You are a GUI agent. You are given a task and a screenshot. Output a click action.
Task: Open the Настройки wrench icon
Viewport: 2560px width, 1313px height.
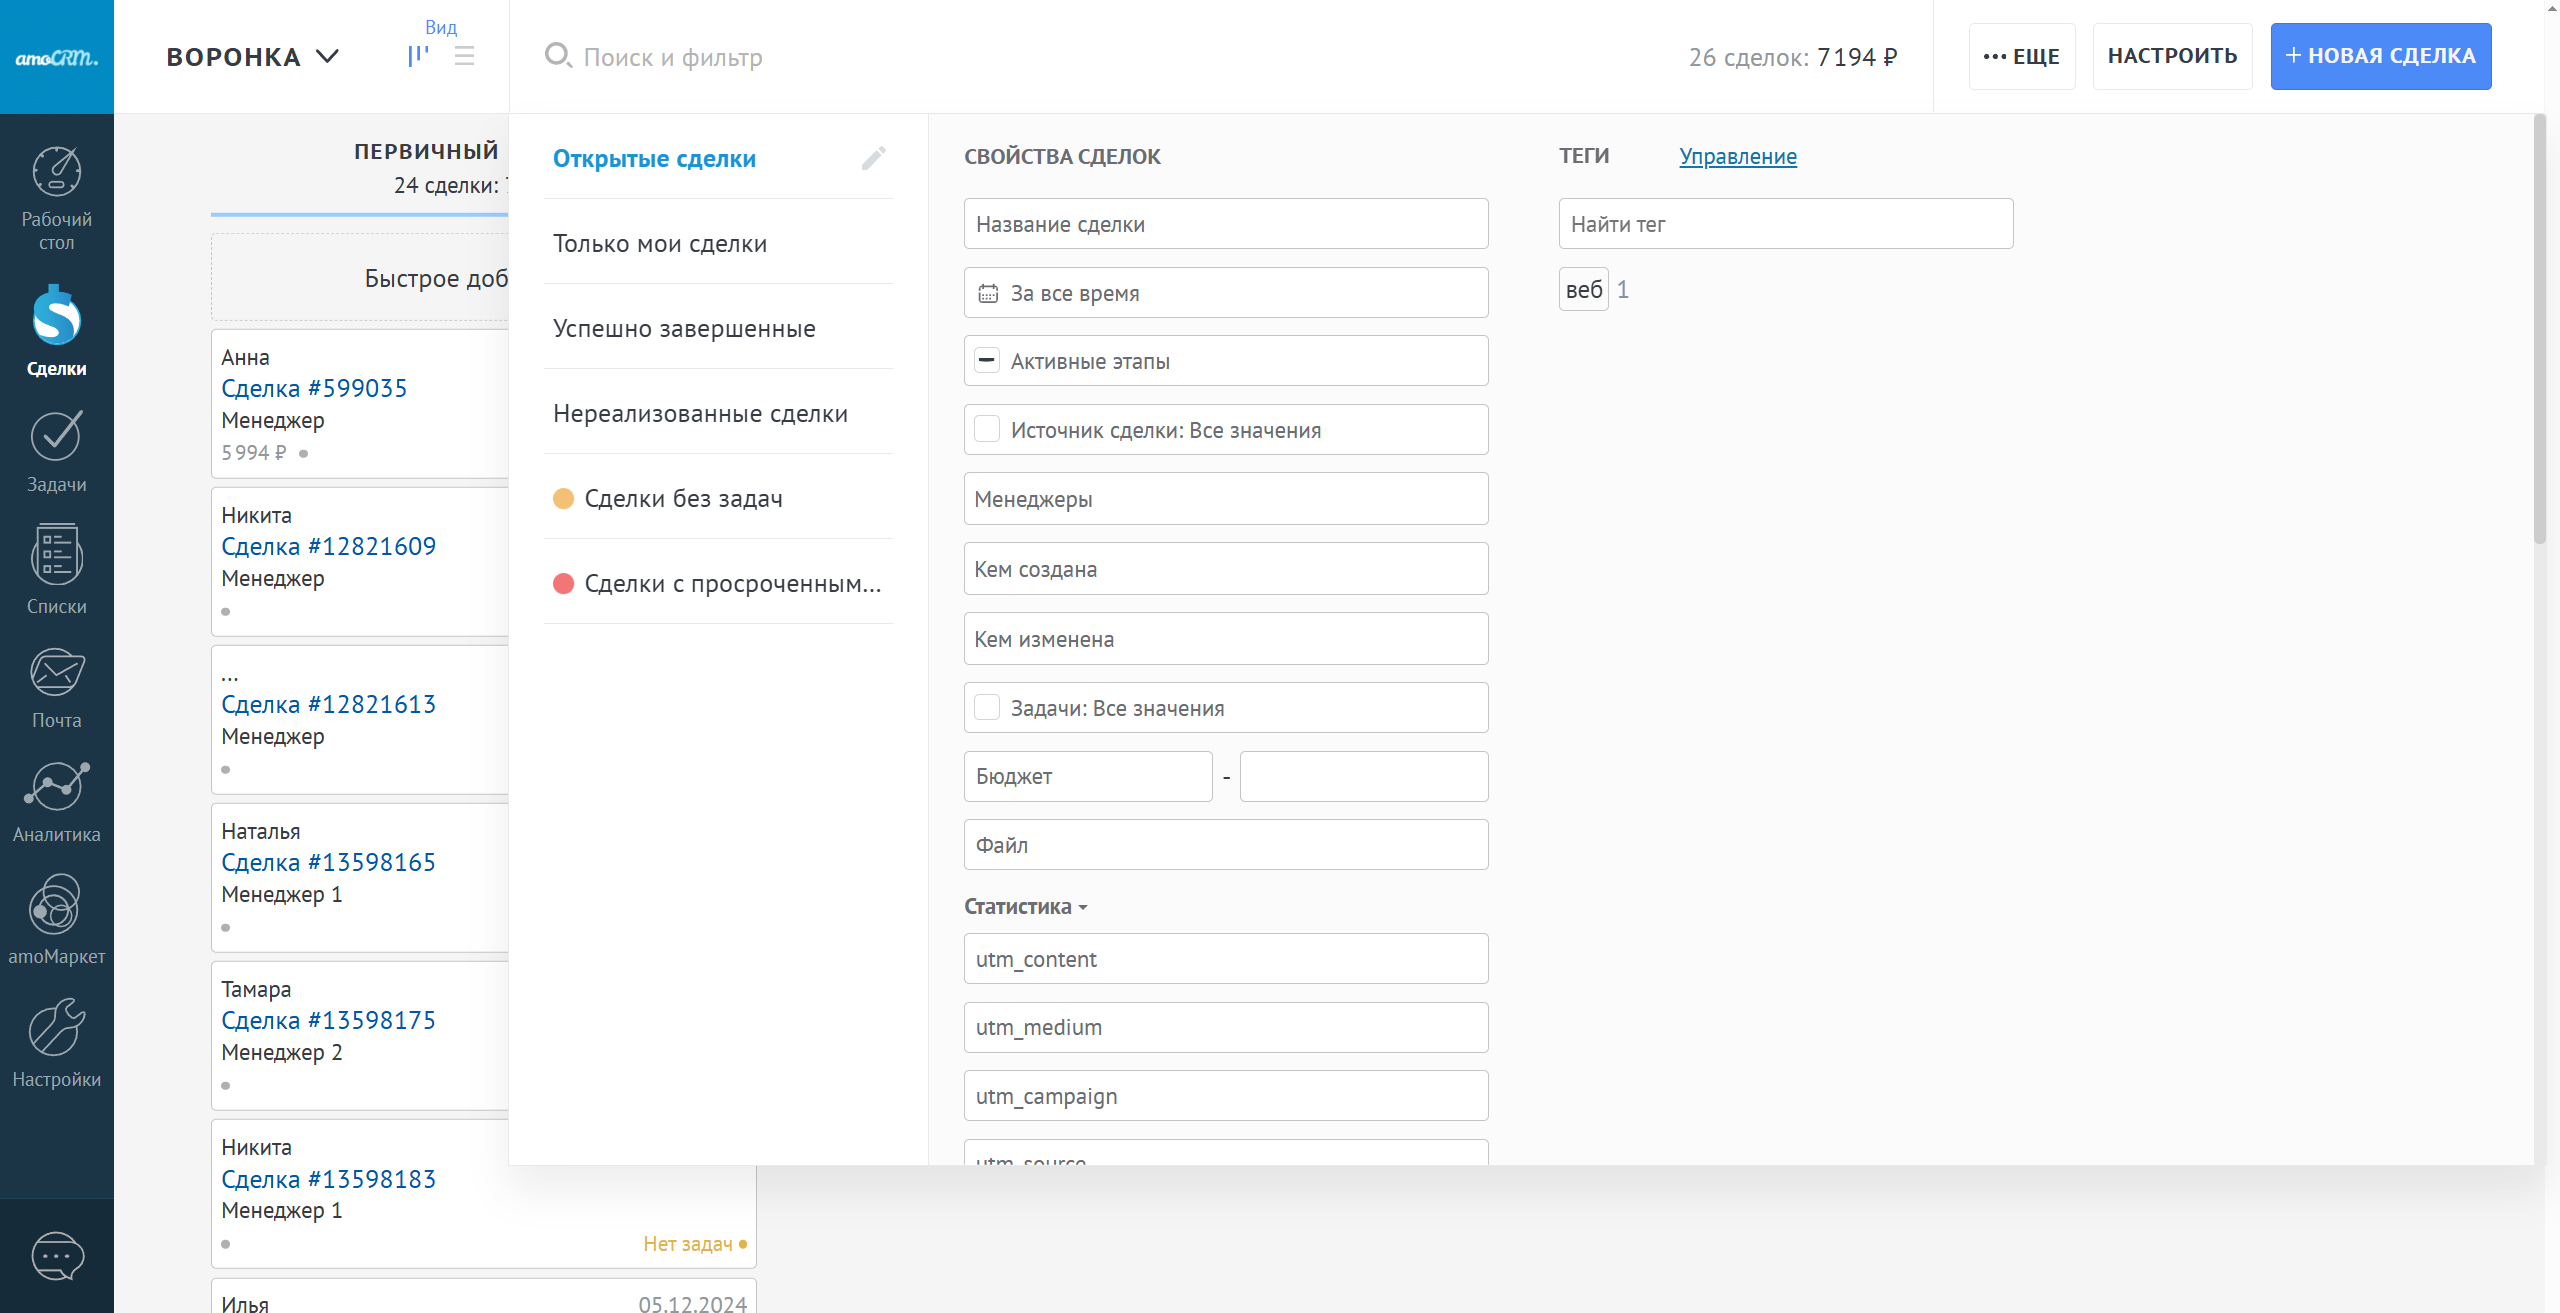click(57, 1028)
